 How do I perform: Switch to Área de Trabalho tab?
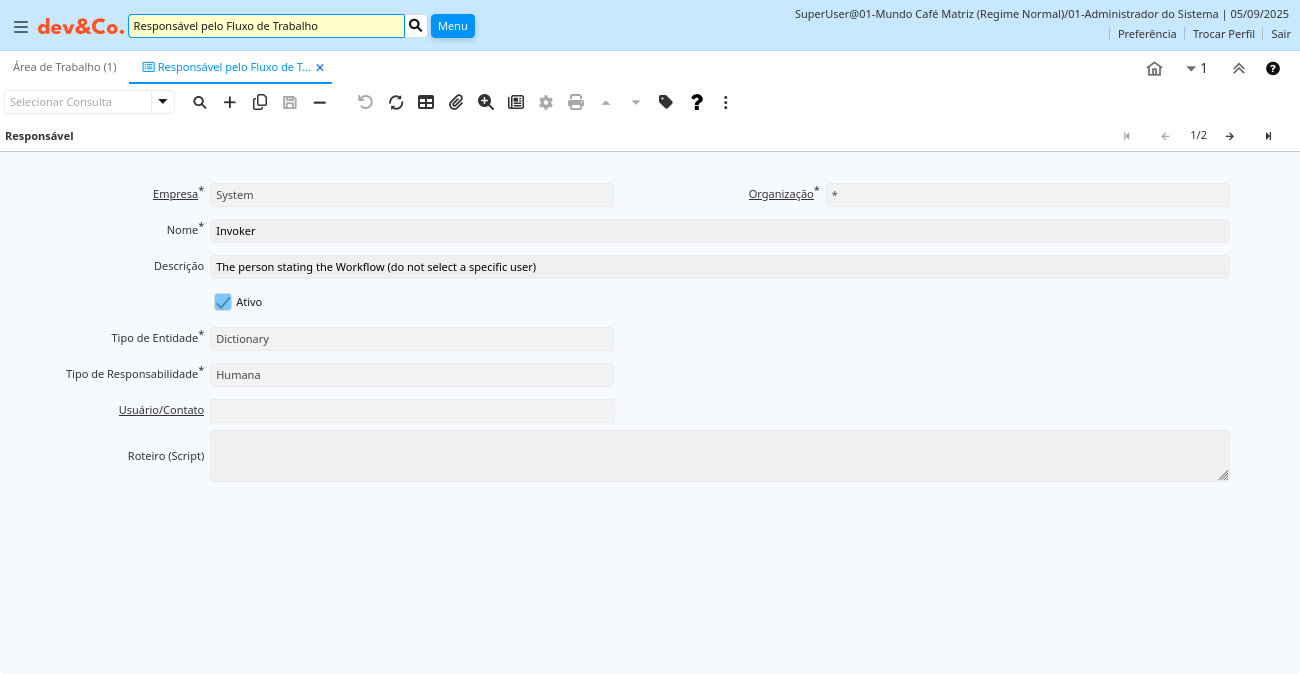click(x=64, y=67)
